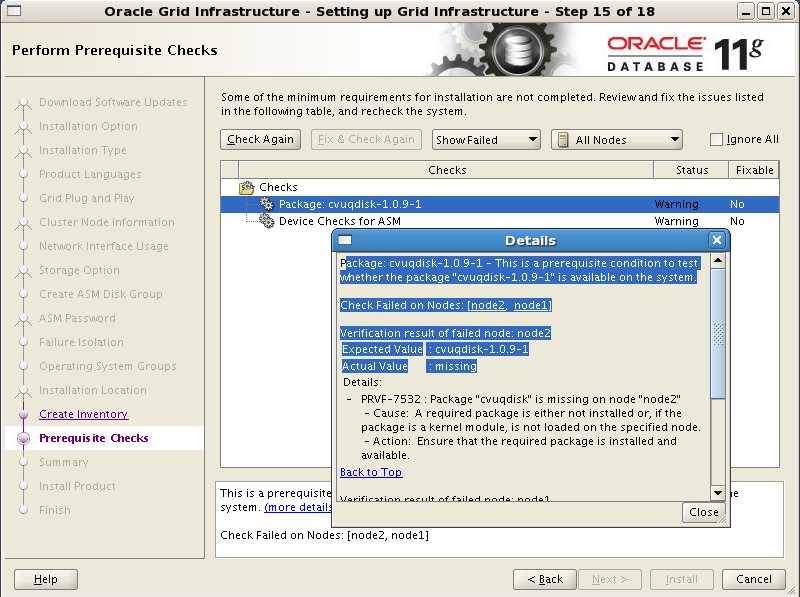Image resolution: width=800 pixels, height=597 pixels.
Task: Click the disabled Install button
Action: [x=682, y=579]
